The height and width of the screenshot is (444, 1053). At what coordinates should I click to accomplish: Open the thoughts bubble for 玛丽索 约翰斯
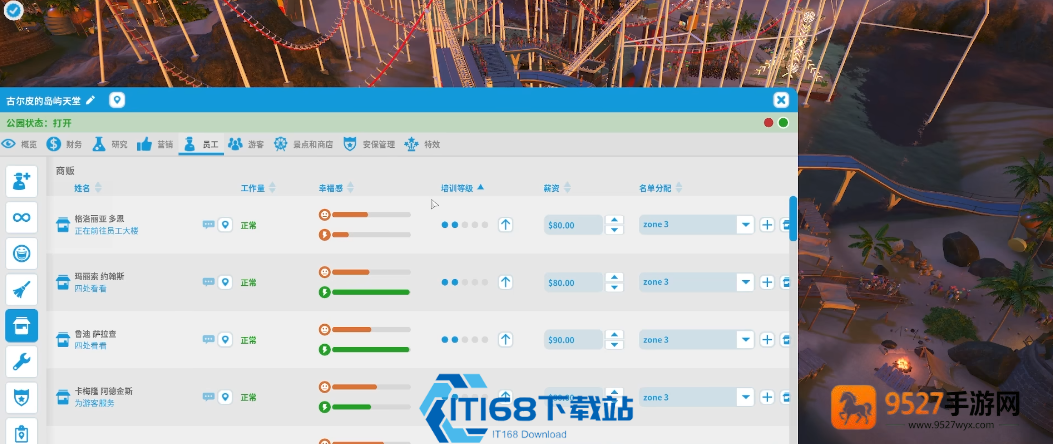(209, 282)
